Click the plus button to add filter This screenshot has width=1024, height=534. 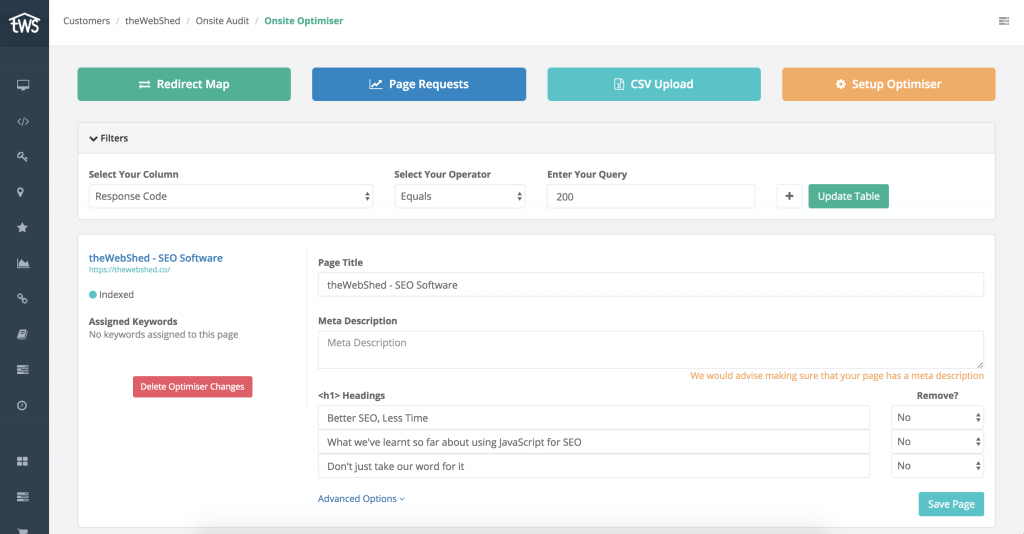pos(789,196)
